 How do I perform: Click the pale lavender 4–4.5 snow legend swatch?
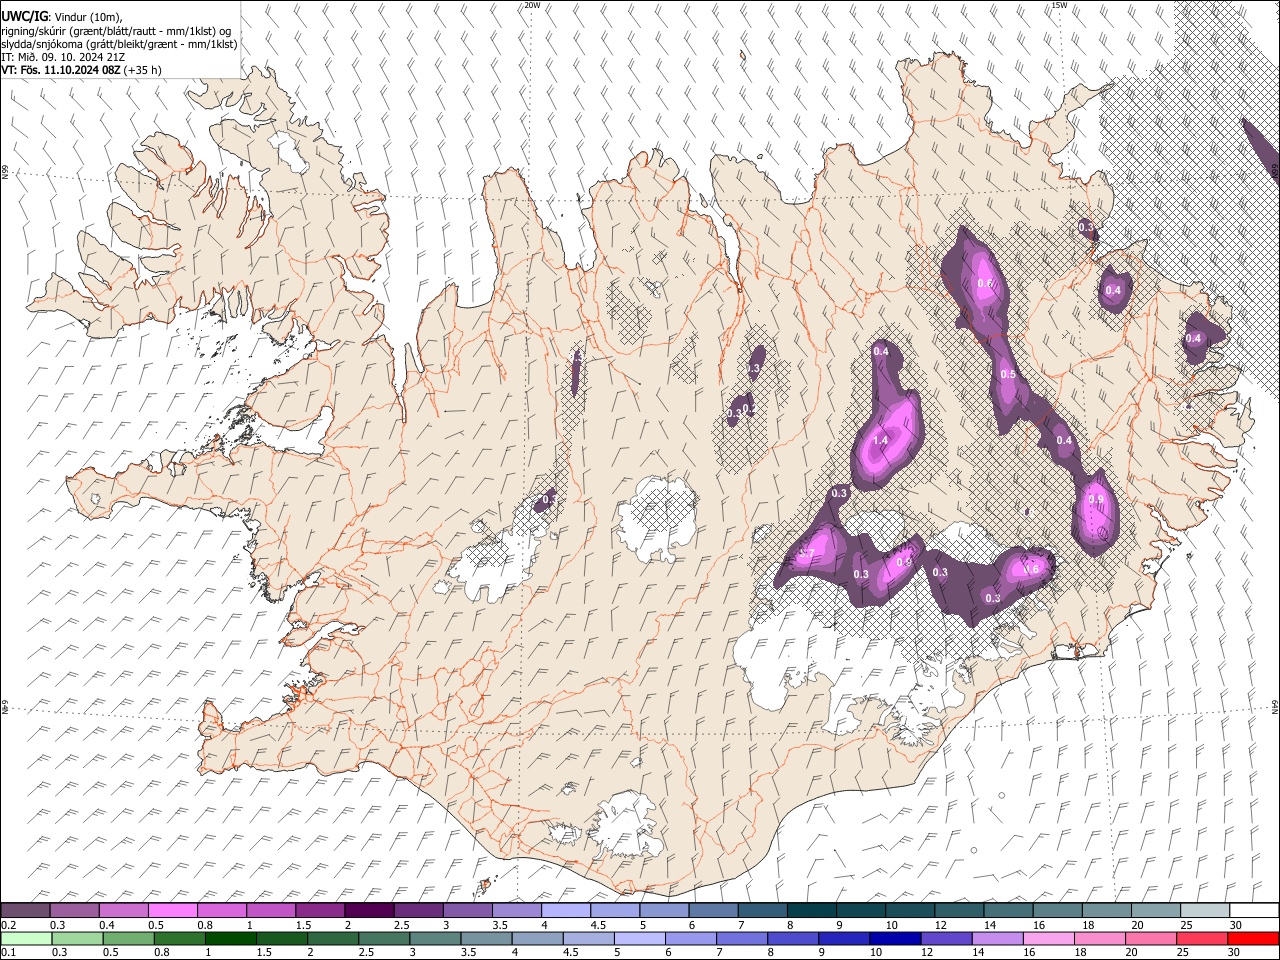[x=566, y=910]
